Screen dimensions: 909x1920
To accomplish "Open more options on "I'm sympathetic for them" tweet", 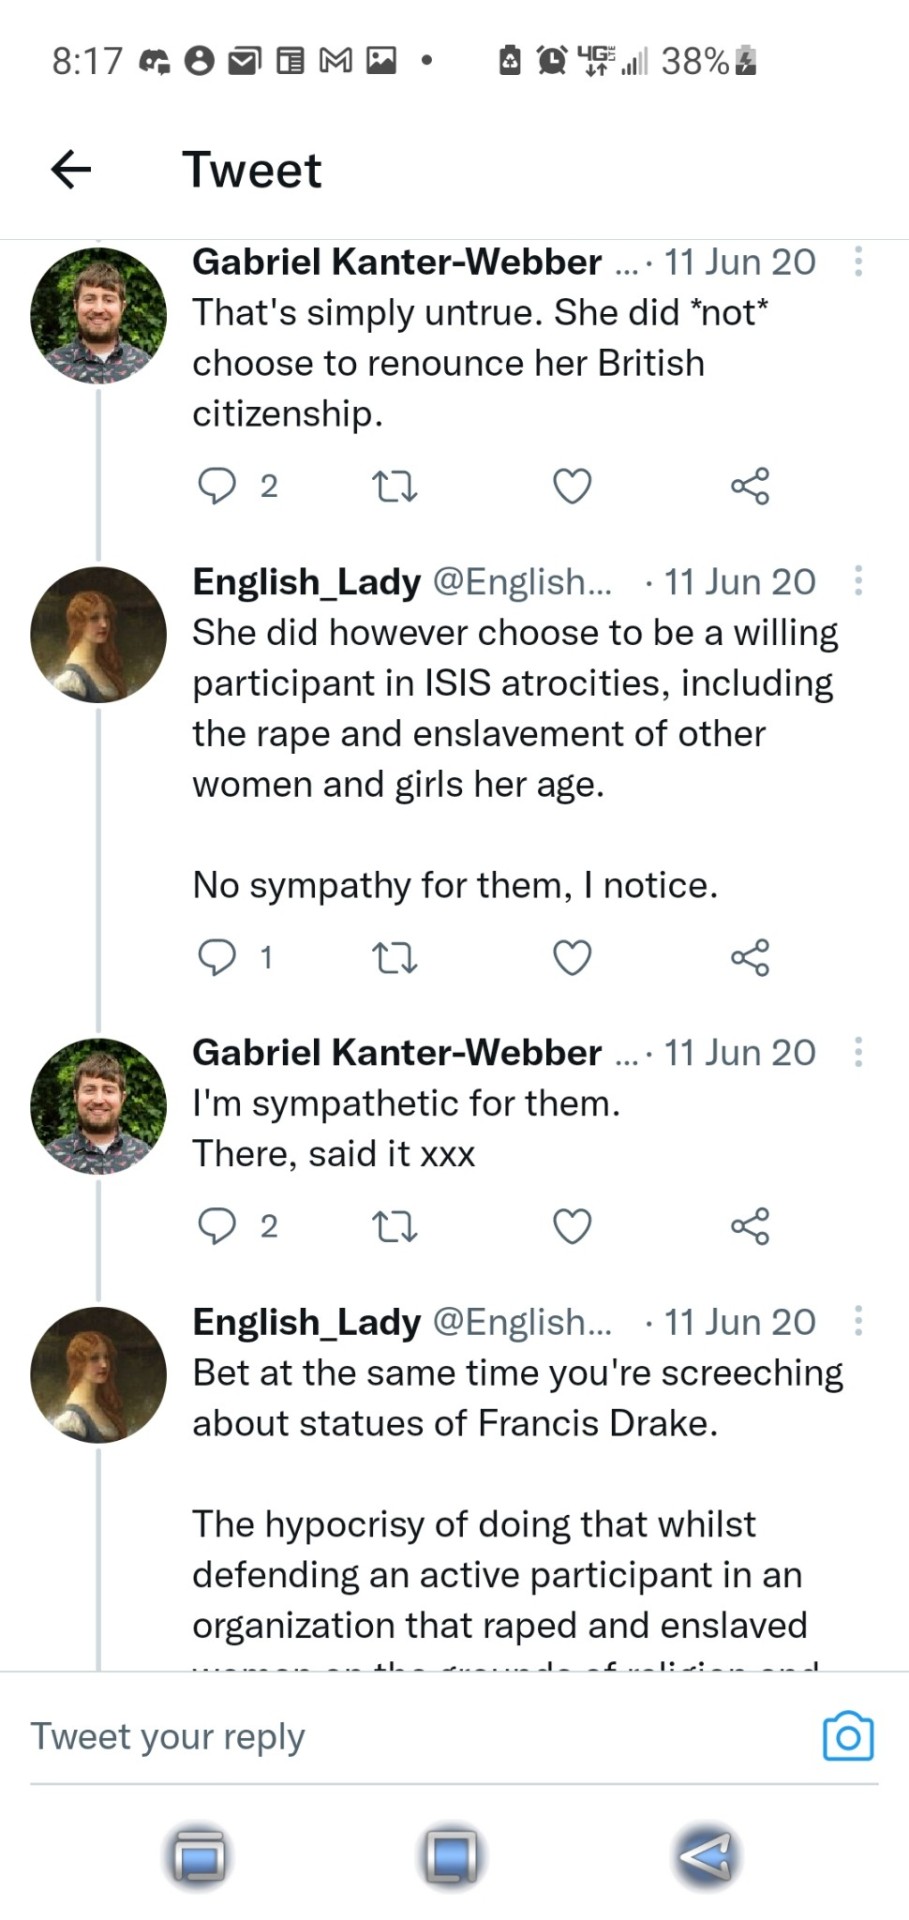I will pyautogui.click(x=858, y=1052).
